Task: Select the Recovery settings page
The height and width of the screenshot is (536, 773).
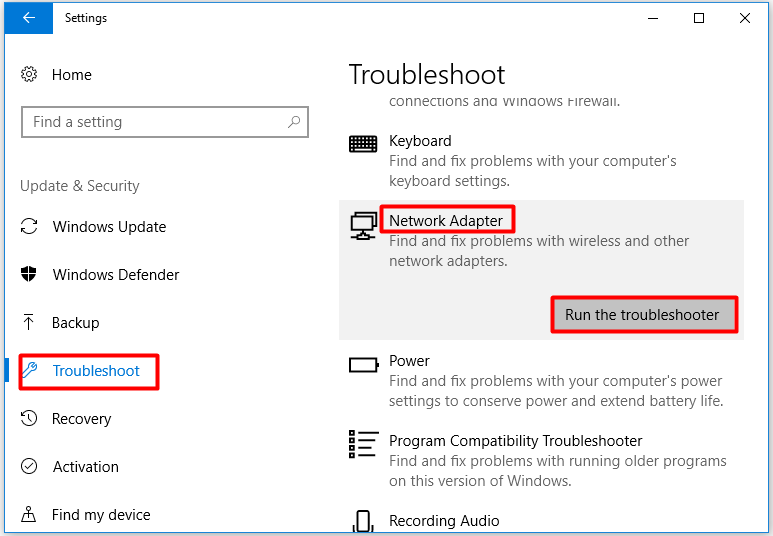Action: (81, 419)
